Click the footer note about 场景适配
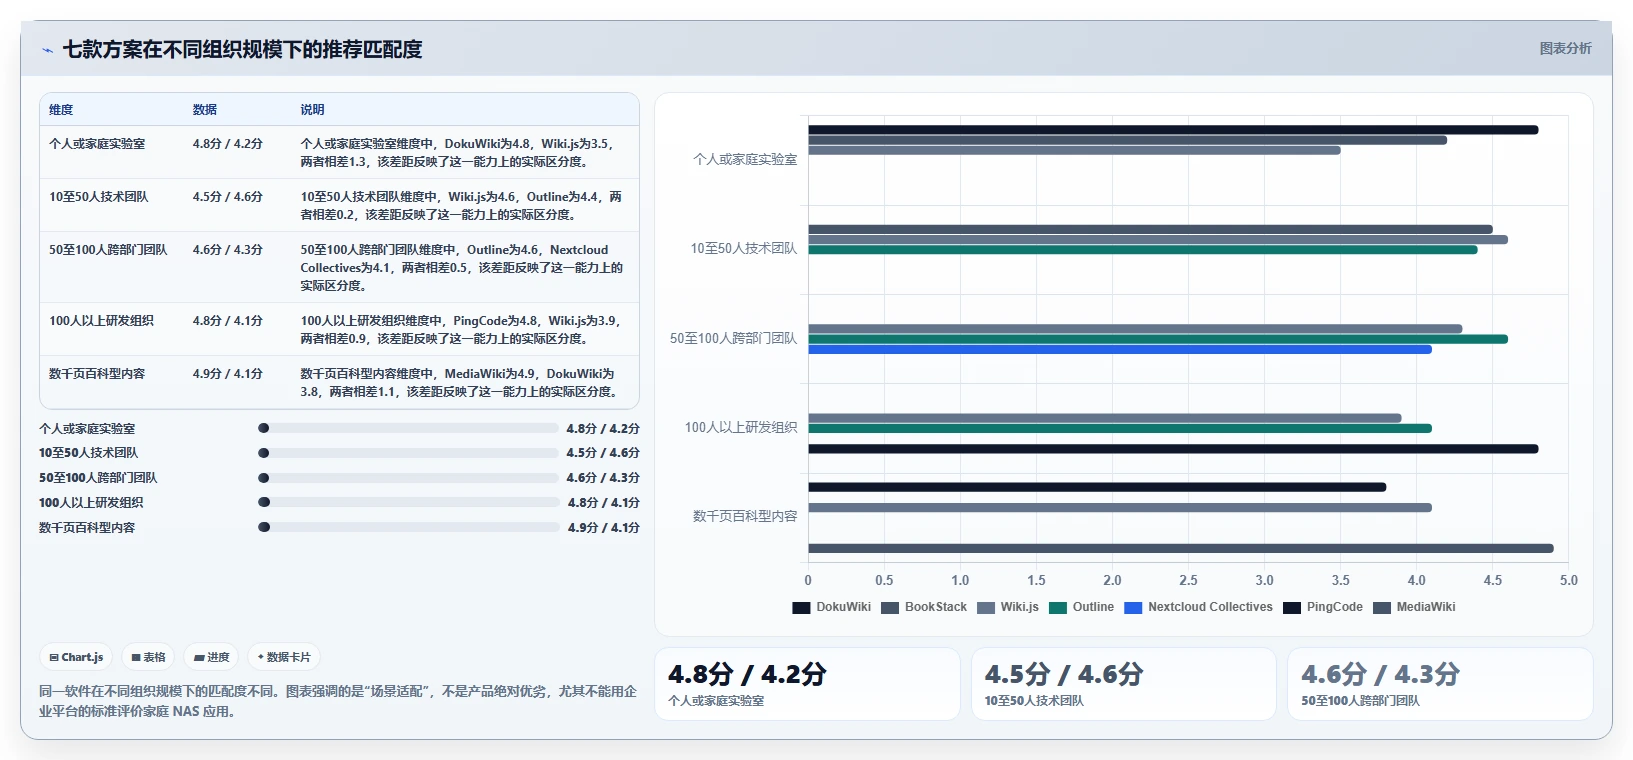 click(338, 701)
